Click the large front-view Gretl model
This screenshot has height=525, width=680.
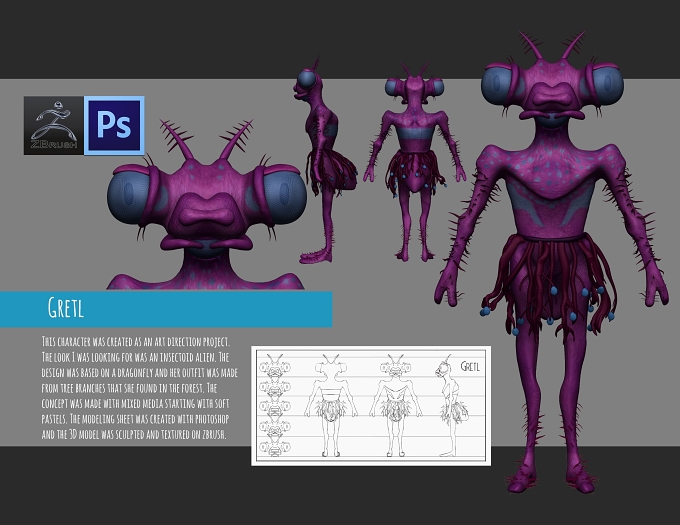[x=552, y=260]
